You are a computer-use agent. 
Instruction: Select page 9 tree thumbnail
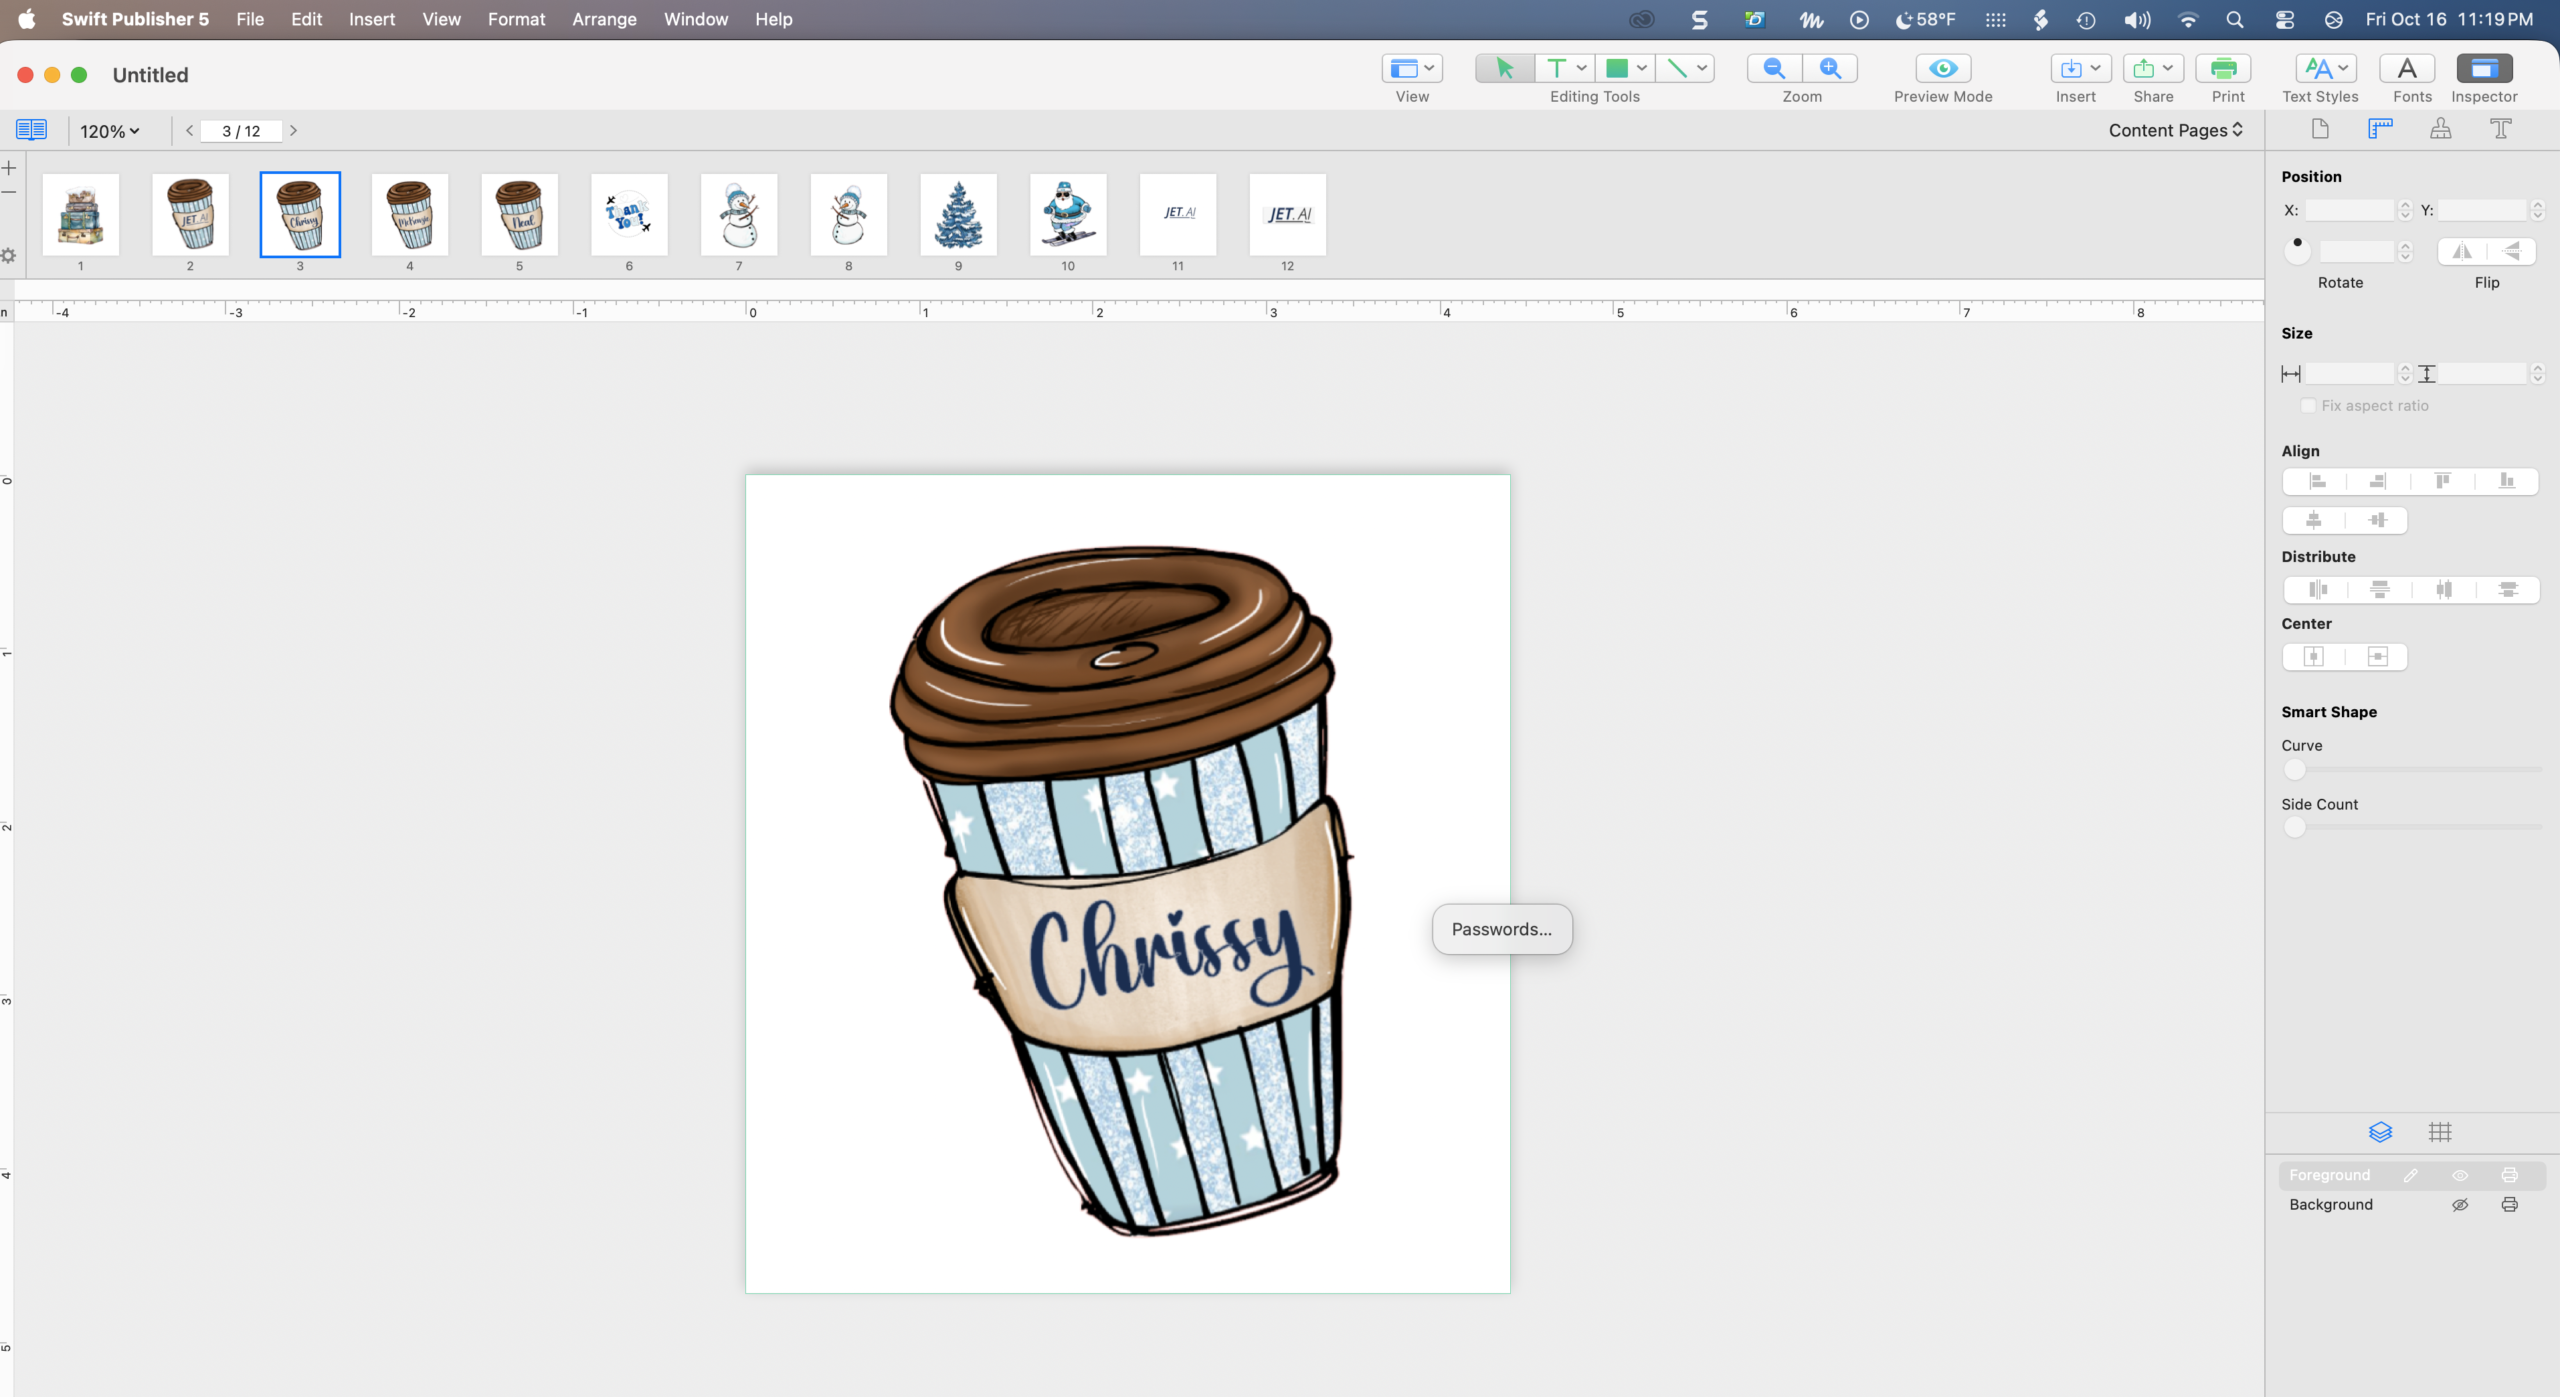coord(958,214)
